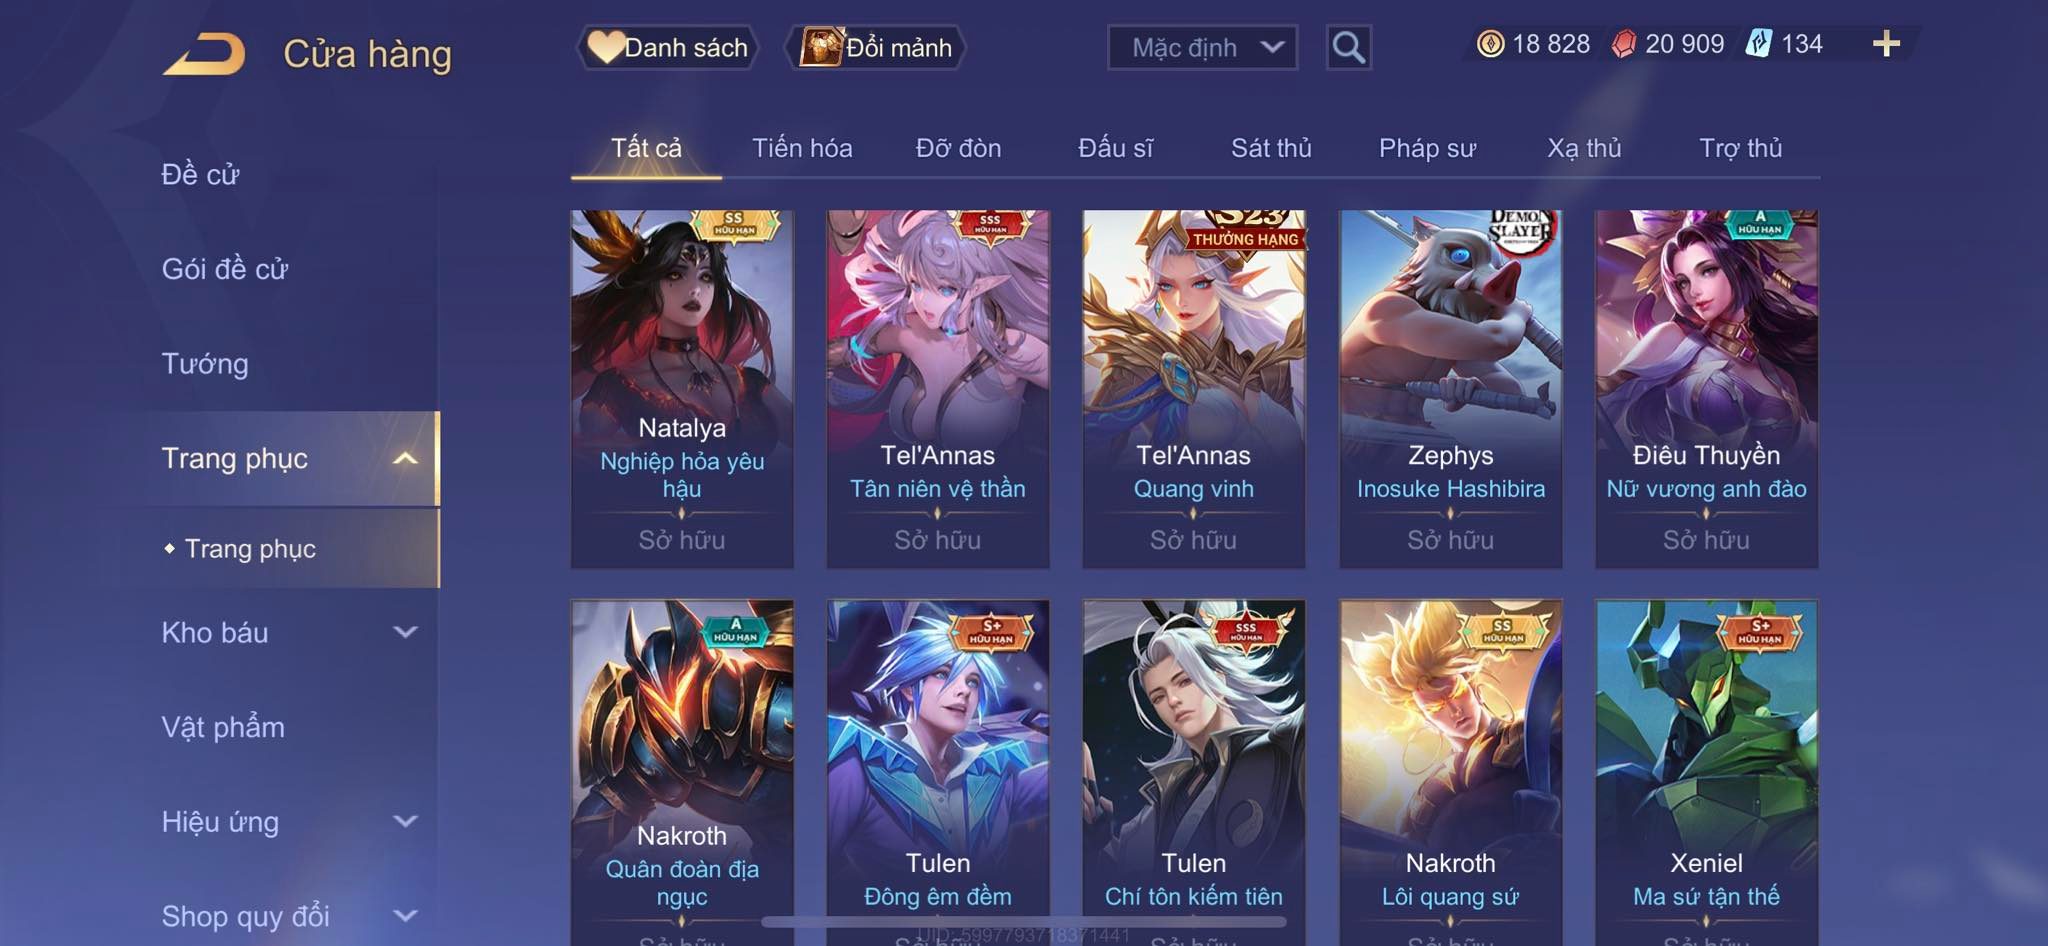This screenshot has width=2048, height=946.
Task: Select Natalya Nghiệp hỏa yêu hậu skin
Action: [682, 389]
